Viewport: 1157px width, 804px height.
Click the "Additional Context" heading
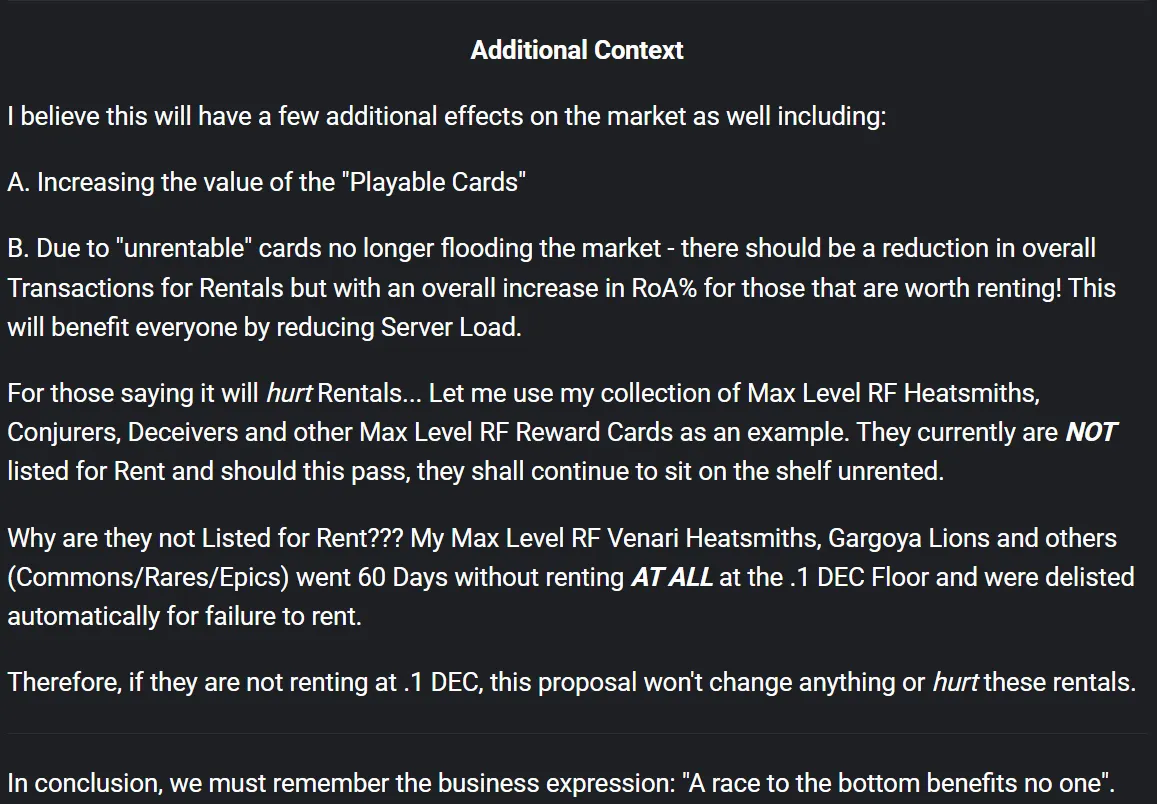[577, 50]
